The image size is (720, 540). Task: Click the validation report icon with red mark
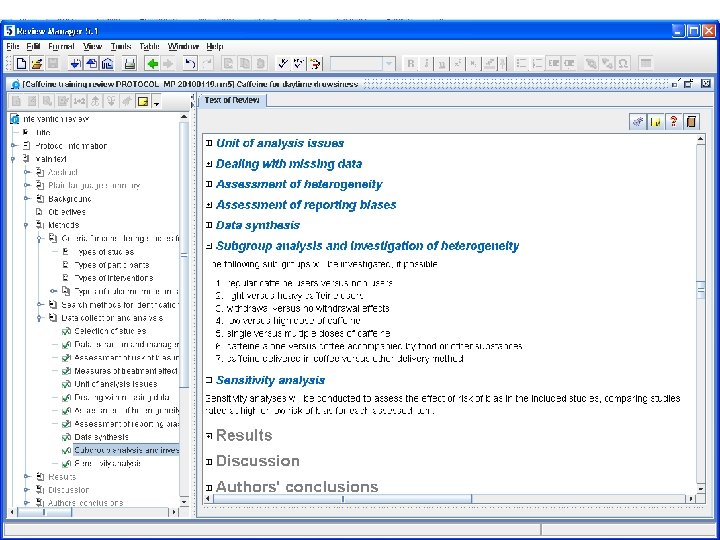click(x=315, y=63)
